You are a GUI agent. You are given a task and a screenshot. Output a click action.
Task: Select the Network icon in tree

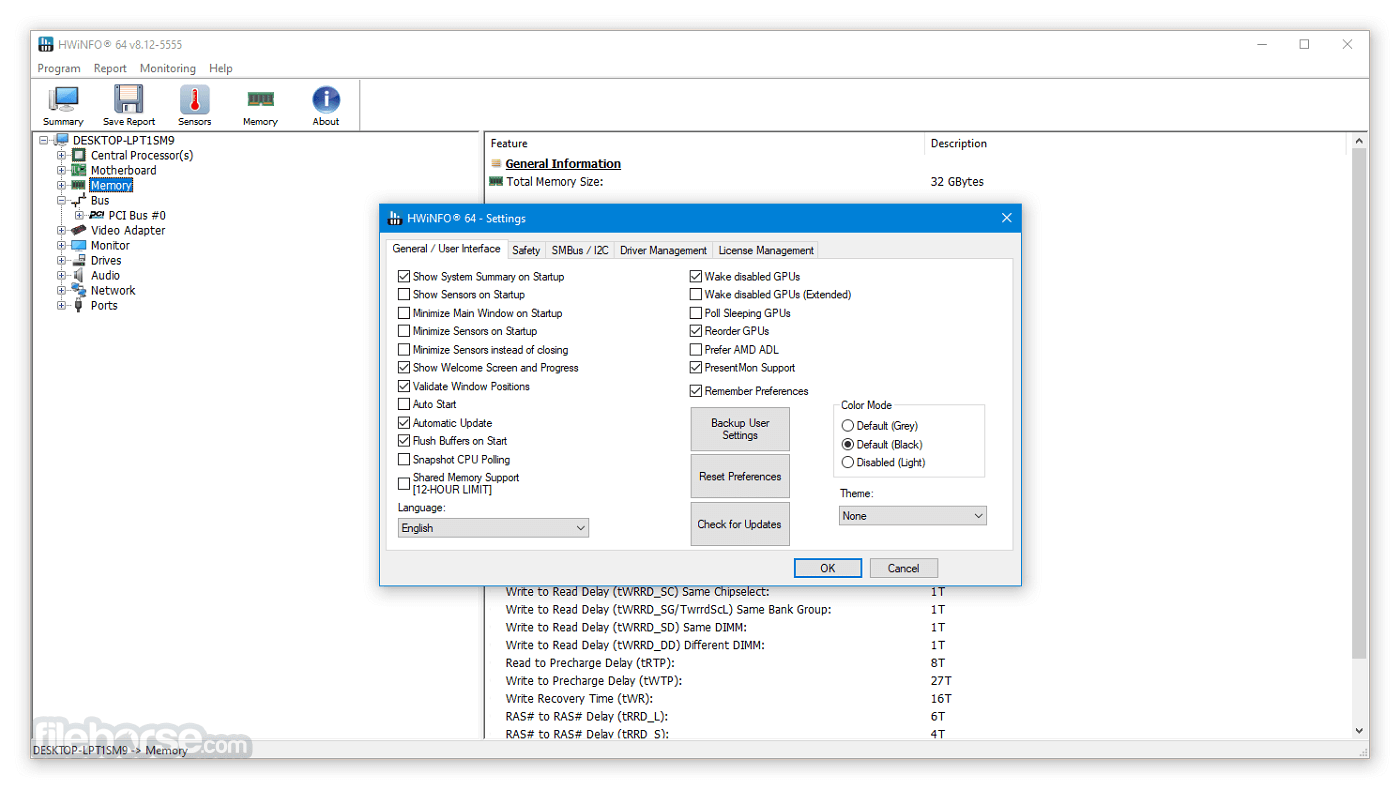pos(79,290)
